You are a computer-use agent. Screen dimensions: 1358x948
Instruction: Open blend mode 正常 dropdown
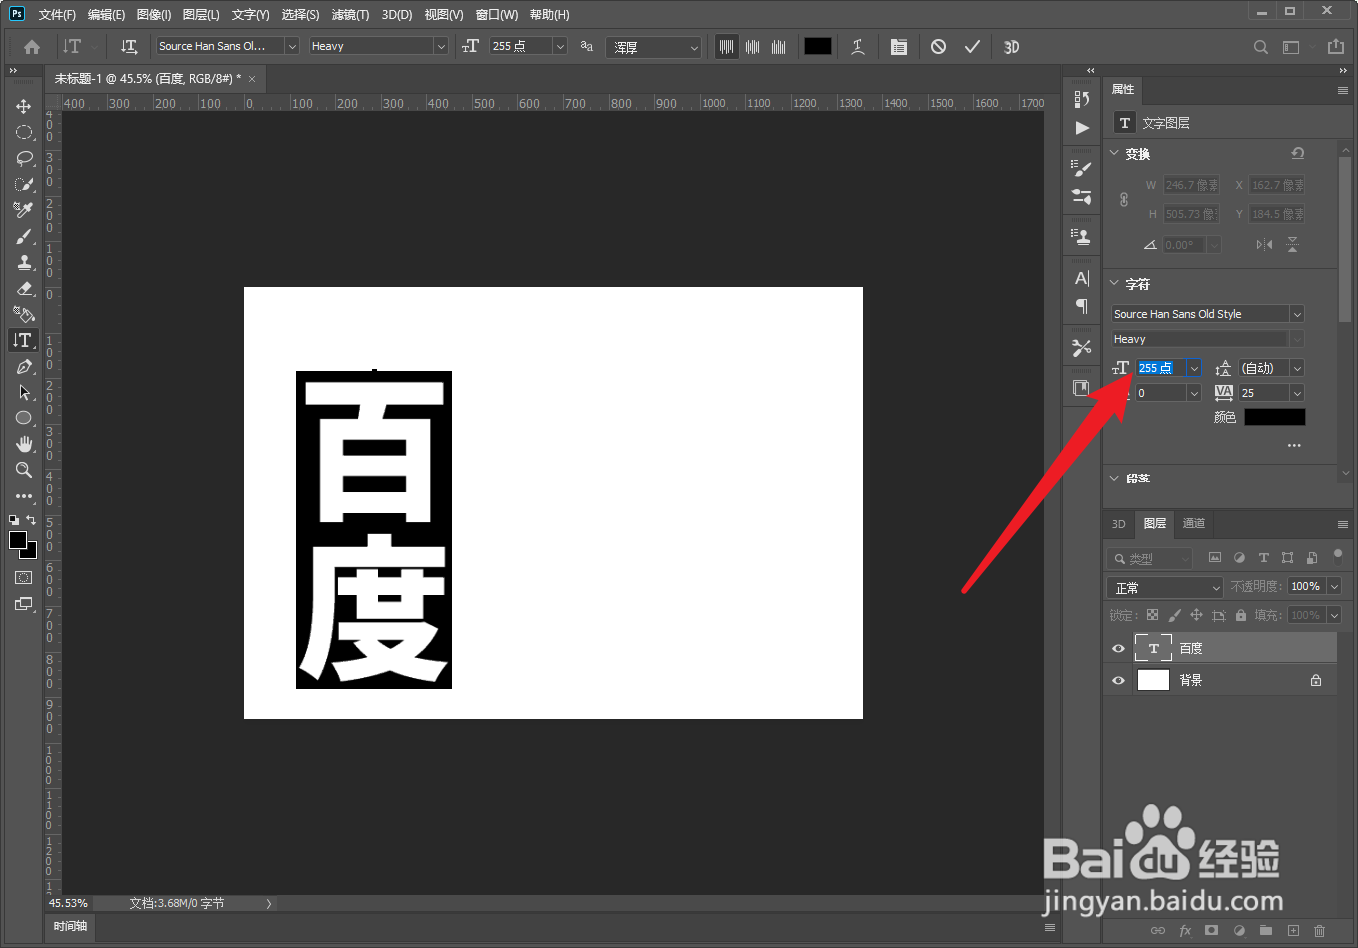click(1165, 587)
